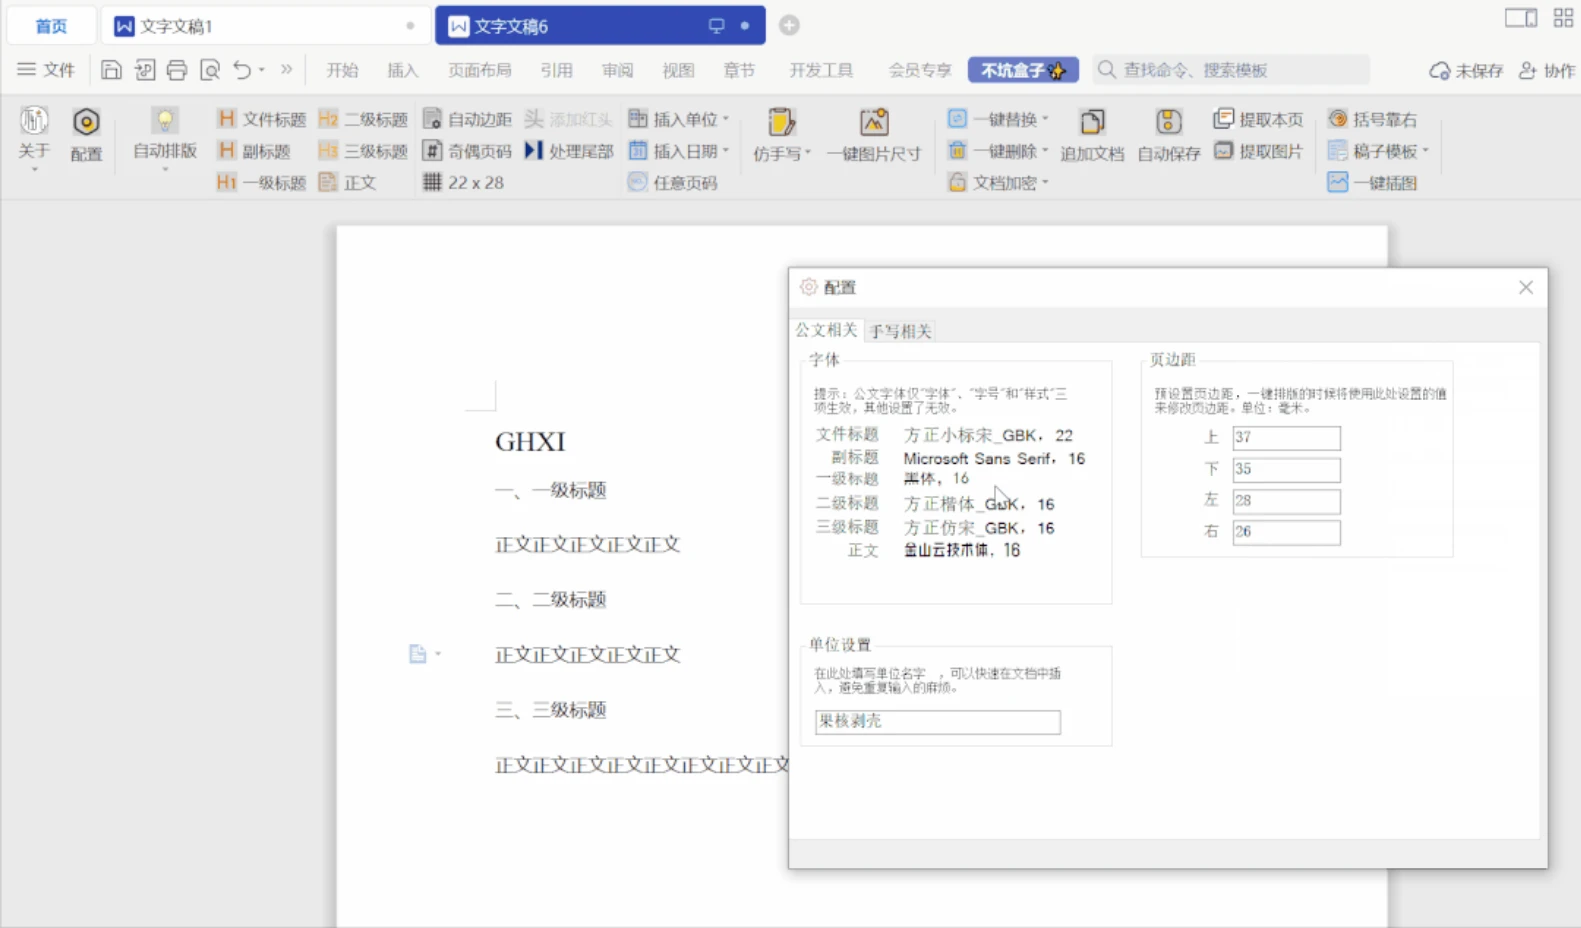
Task: Switch to 引用 ribbon tab
Action: pyautogui.click(x=557, y=70)
